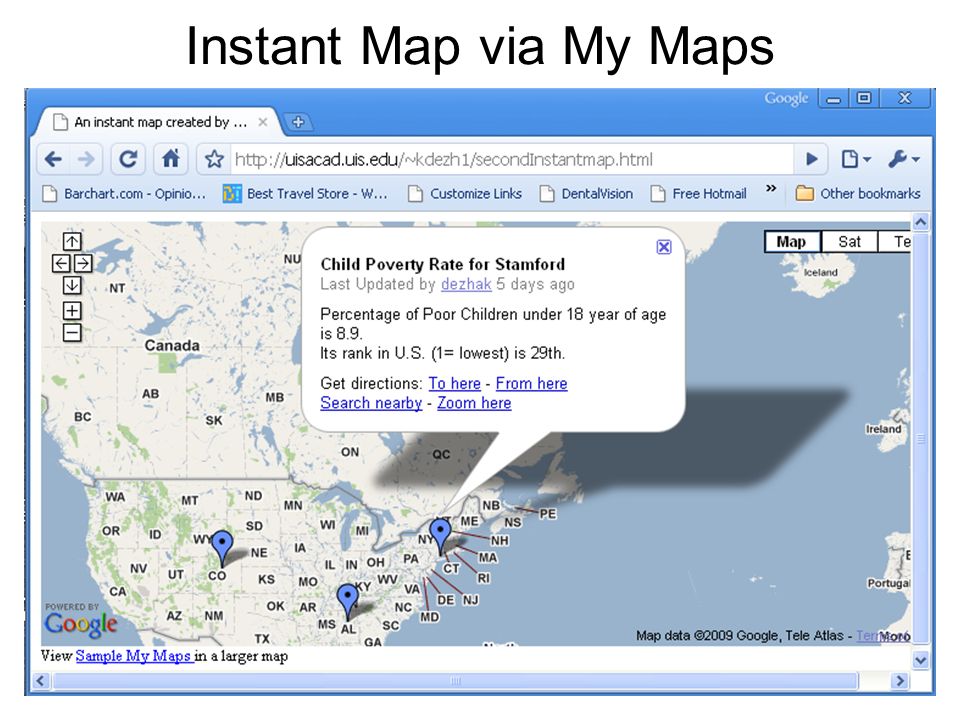Click the 'Search nearby' link
Image resolution: width=960 pixels, height=720 pixels.
(371, 403)
